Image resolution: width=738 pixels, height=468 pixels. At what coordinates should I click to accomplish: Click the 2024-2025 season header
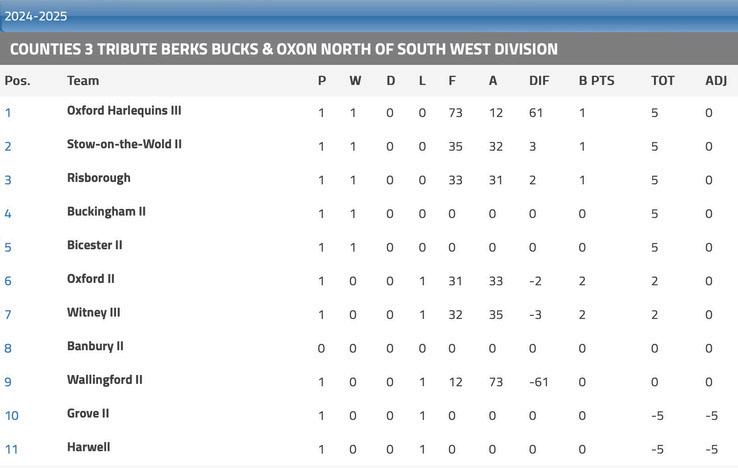click(x=36, y=16)
